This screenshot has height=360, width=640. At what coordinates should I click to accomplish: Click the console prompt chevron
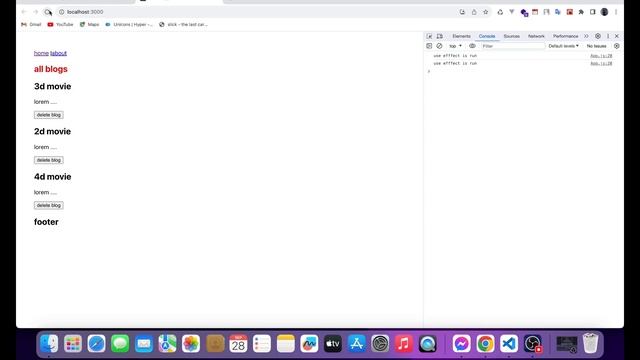pyautogui.click(x=429, y=71)
